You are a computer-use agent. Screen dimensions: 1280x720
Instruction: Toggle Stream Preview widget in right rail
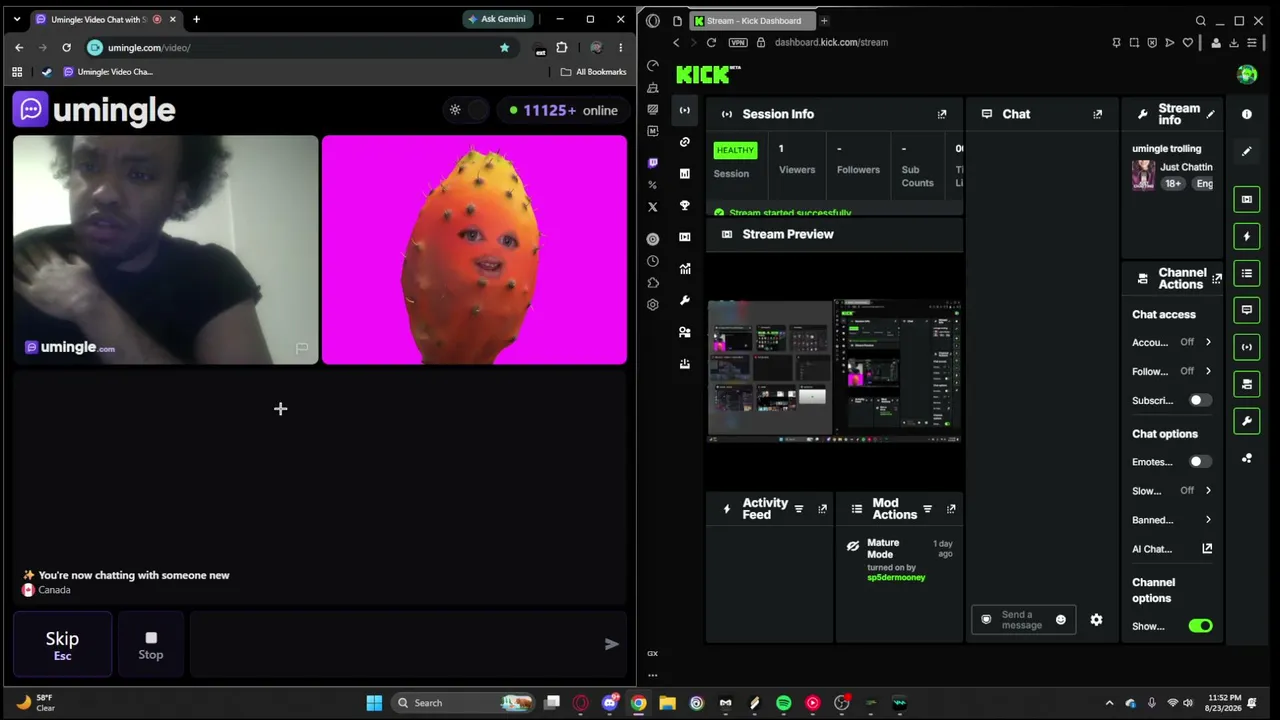[x=1246, y=199]
